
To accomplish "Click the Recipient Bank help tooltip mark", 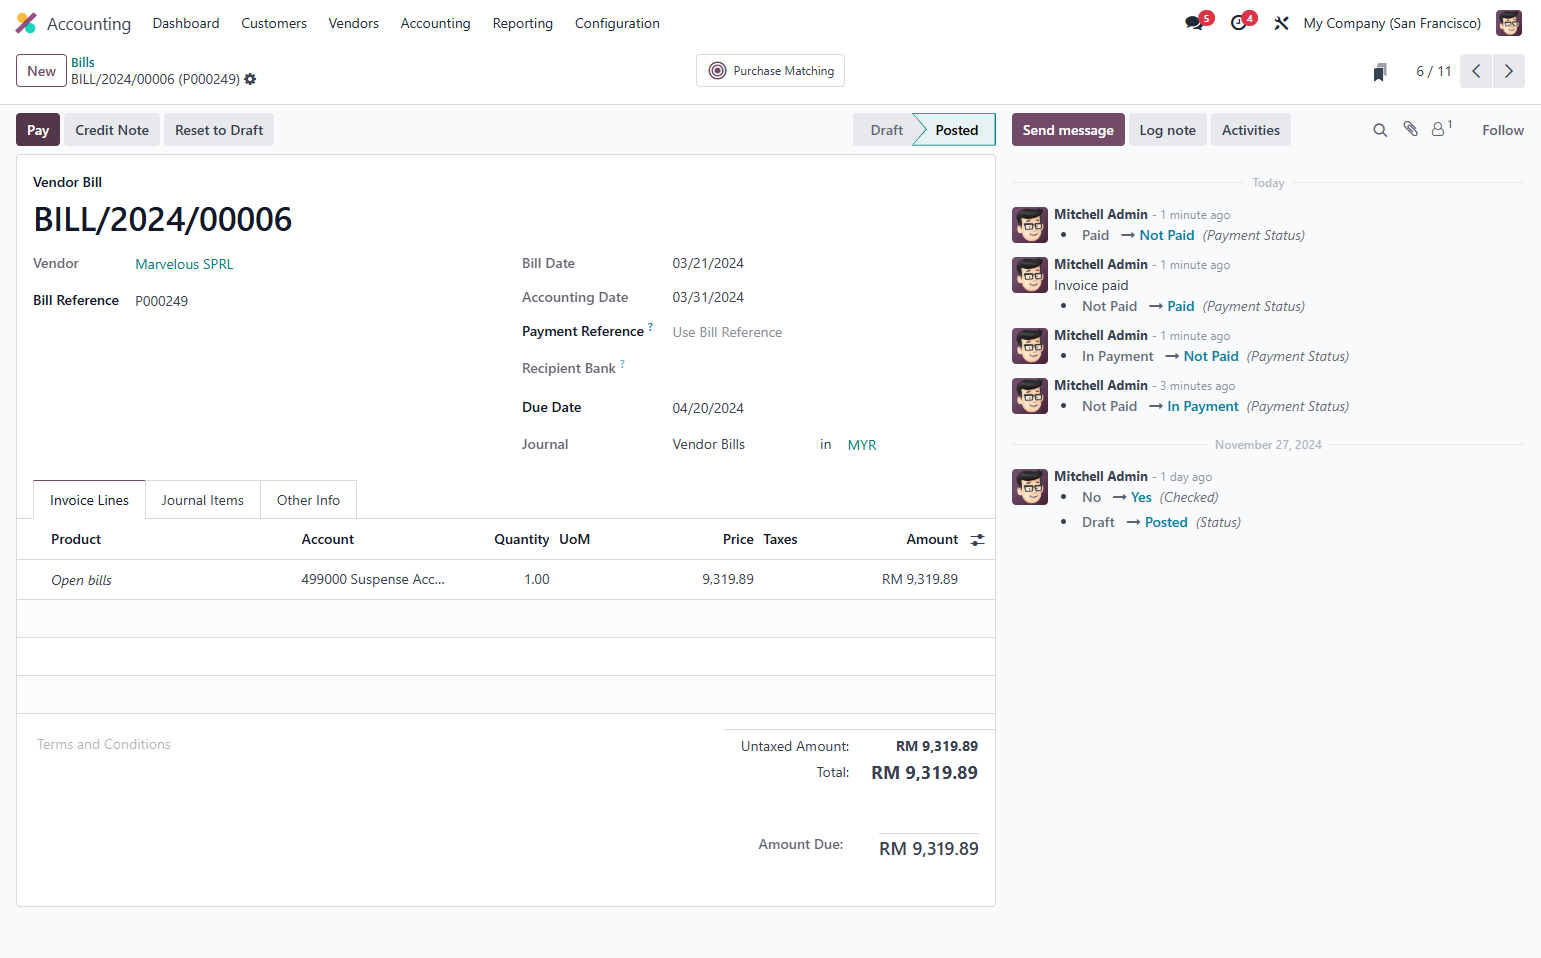I will click(622, 364).
